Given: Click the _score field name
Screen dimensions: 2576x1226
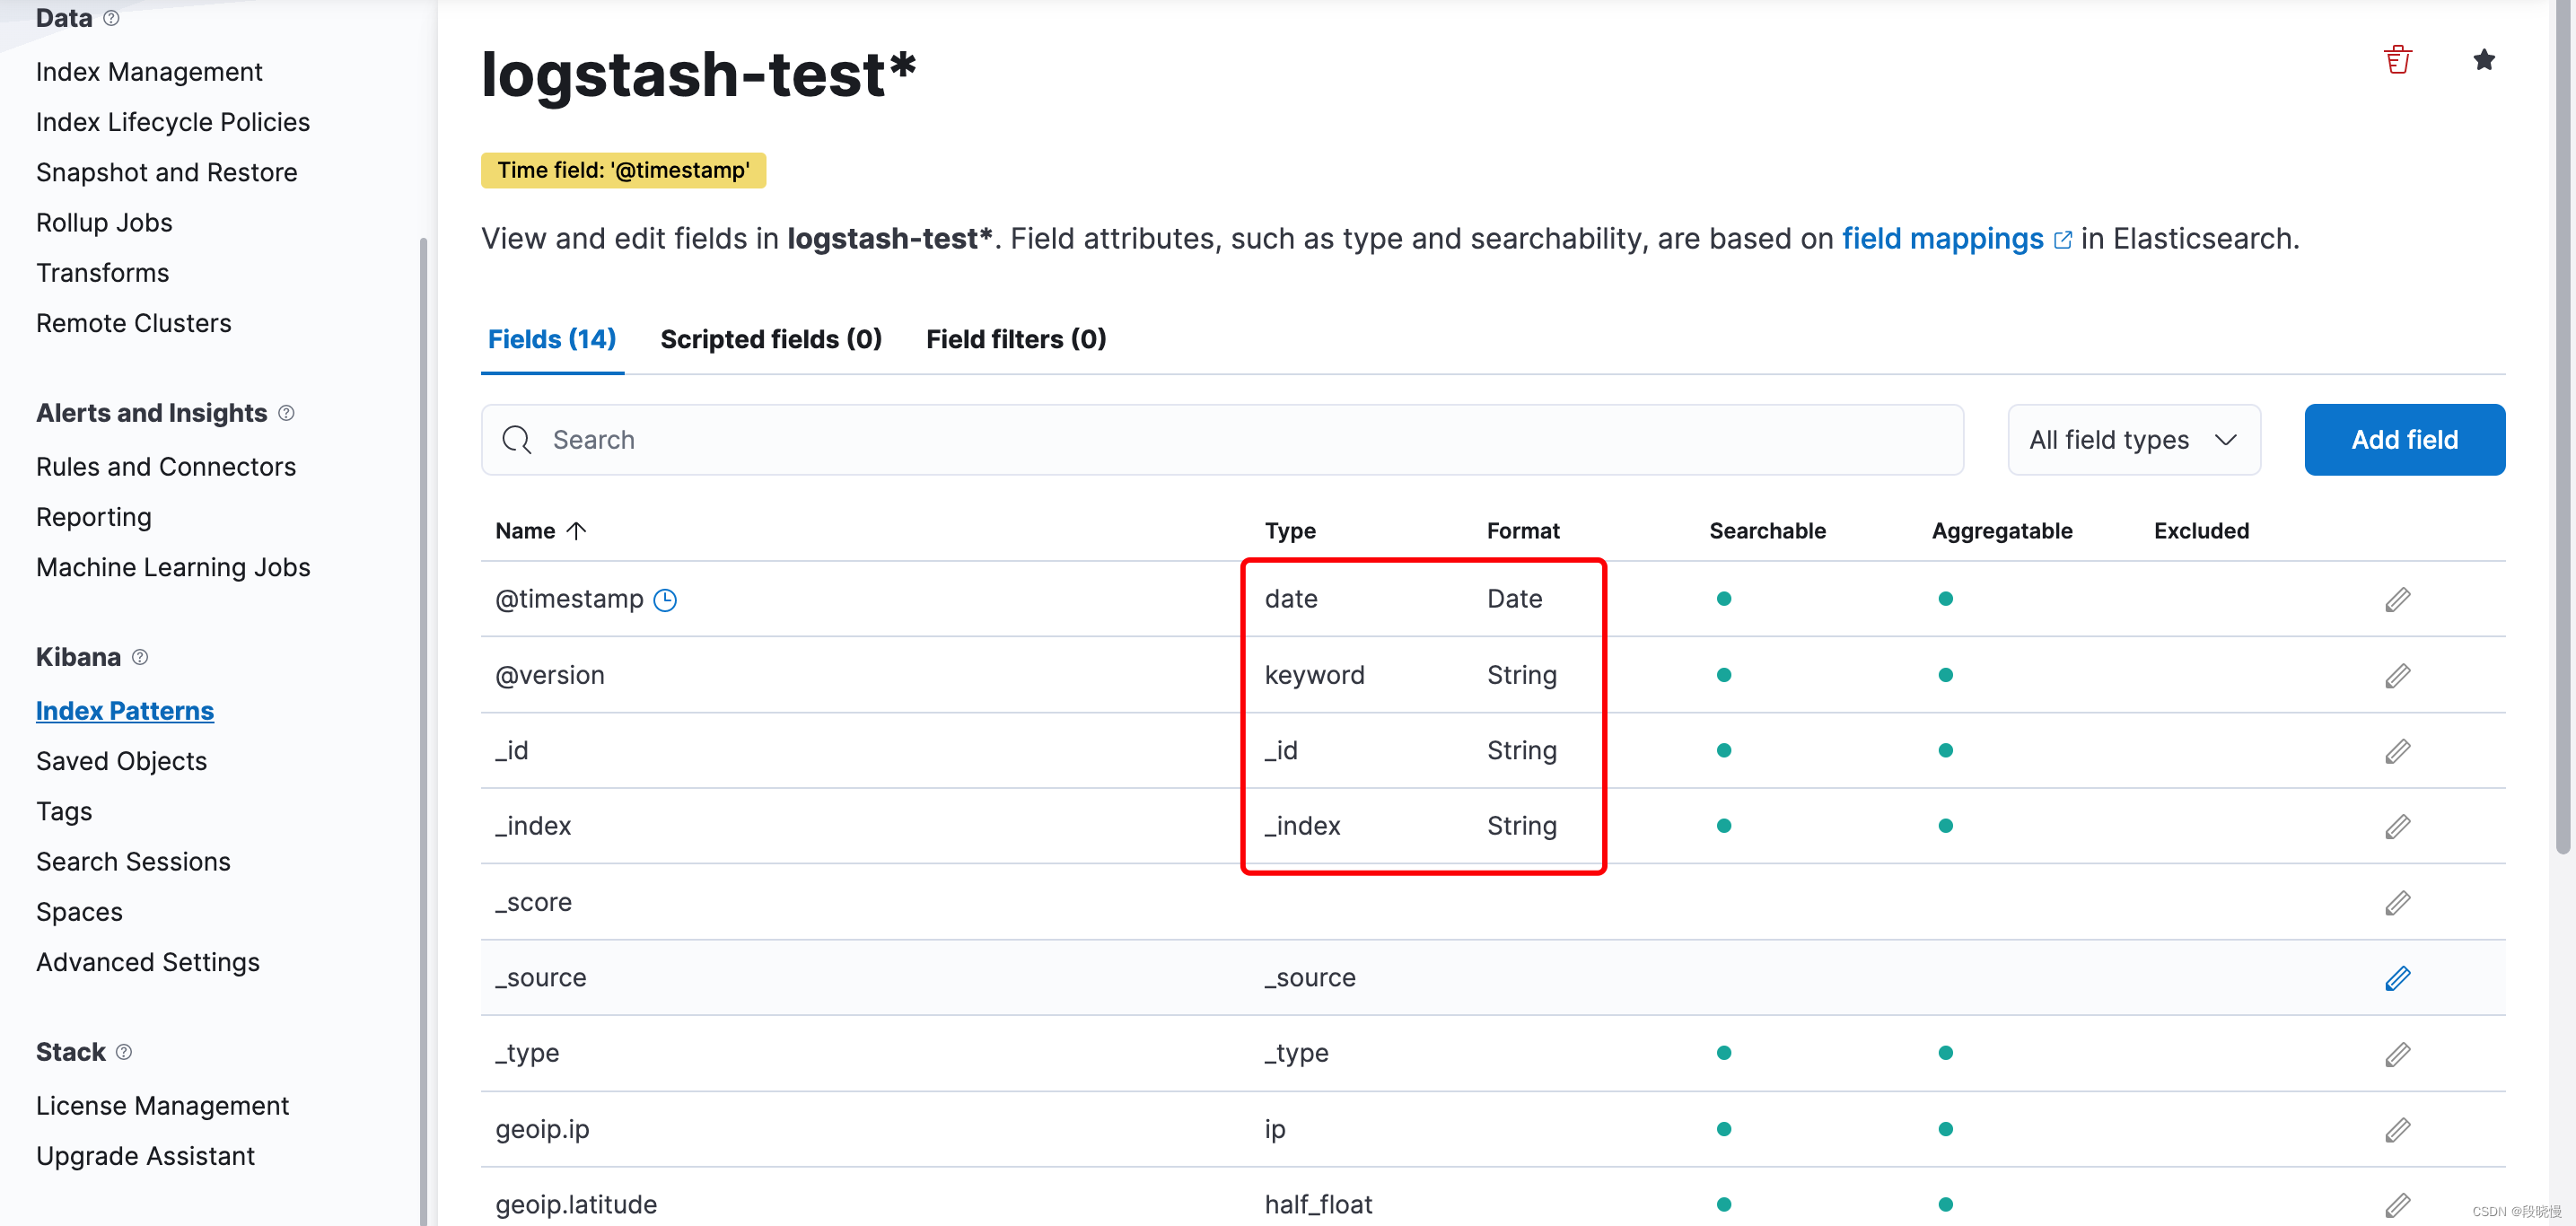Looking at the screenshot, I should tap(533, 902).
